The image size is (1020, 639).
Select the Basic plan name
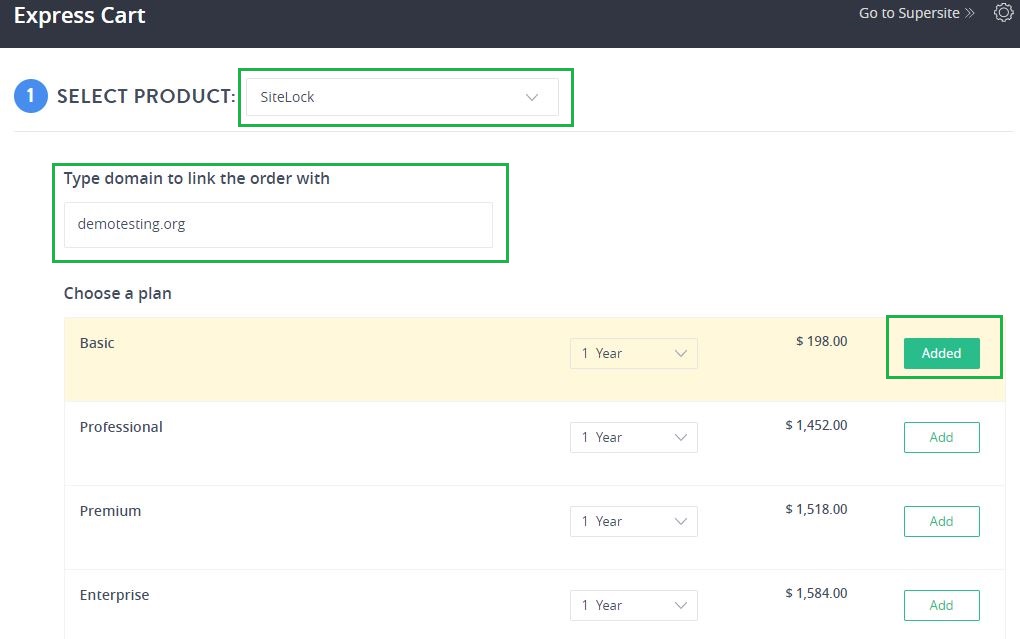[x=97, y=343]
